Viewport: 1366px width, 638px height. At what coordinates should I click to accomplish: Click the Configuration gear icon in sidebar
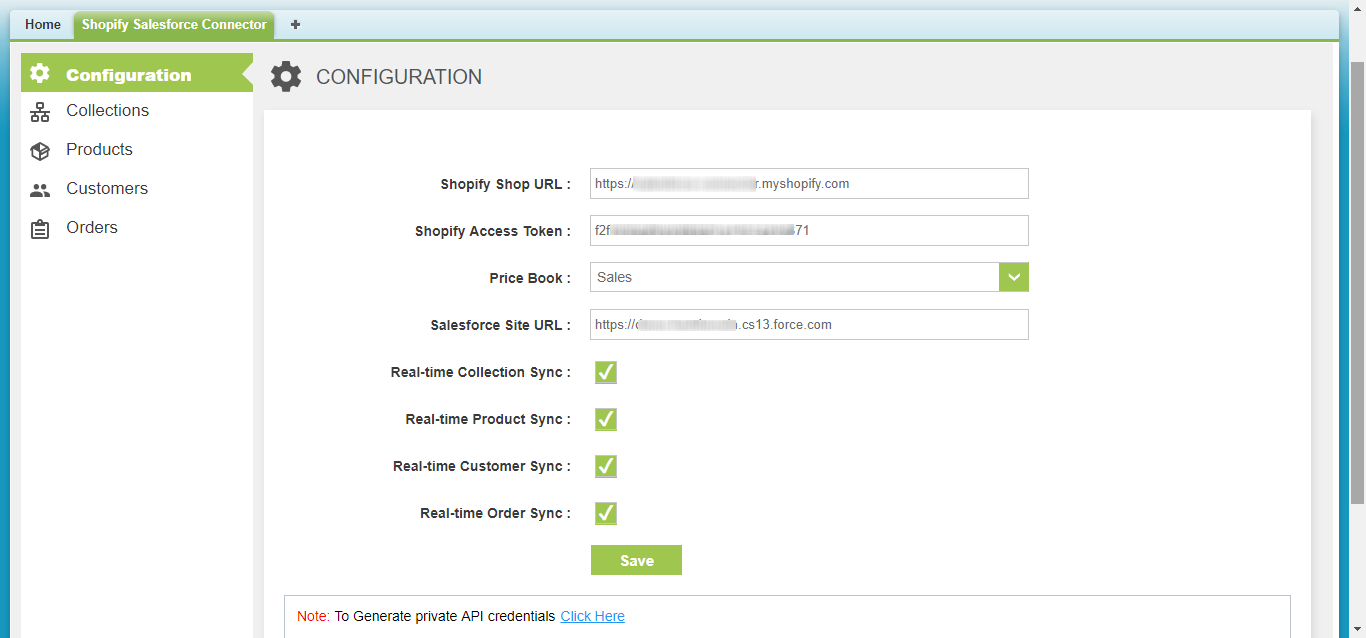(x=40, y=73)
